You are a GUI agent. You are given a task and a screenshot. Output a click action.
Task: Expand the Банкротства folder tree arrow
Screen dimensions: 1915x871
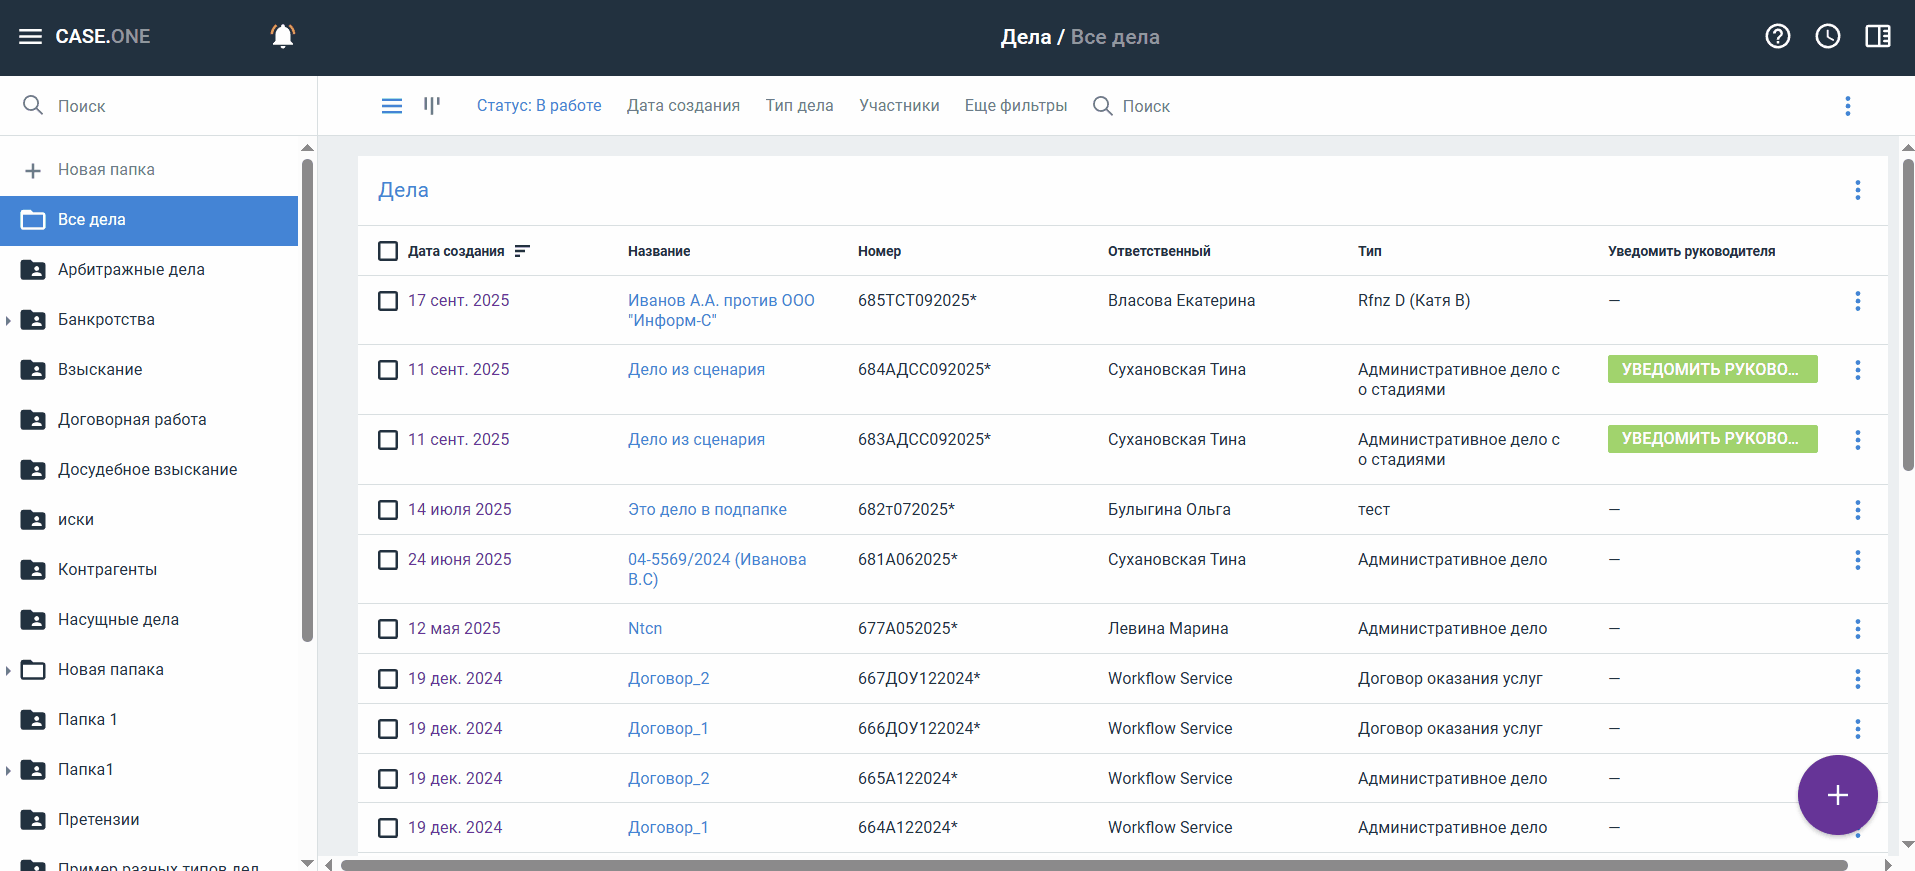pyautogui.click(x=8, y=320)
